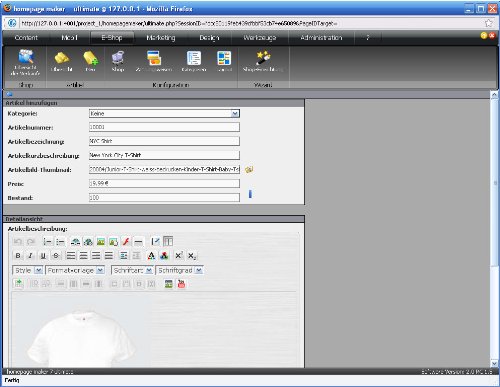Click the small blue back arrow above form
This screenshot has width=500, height=387.
tap(9, 94)
